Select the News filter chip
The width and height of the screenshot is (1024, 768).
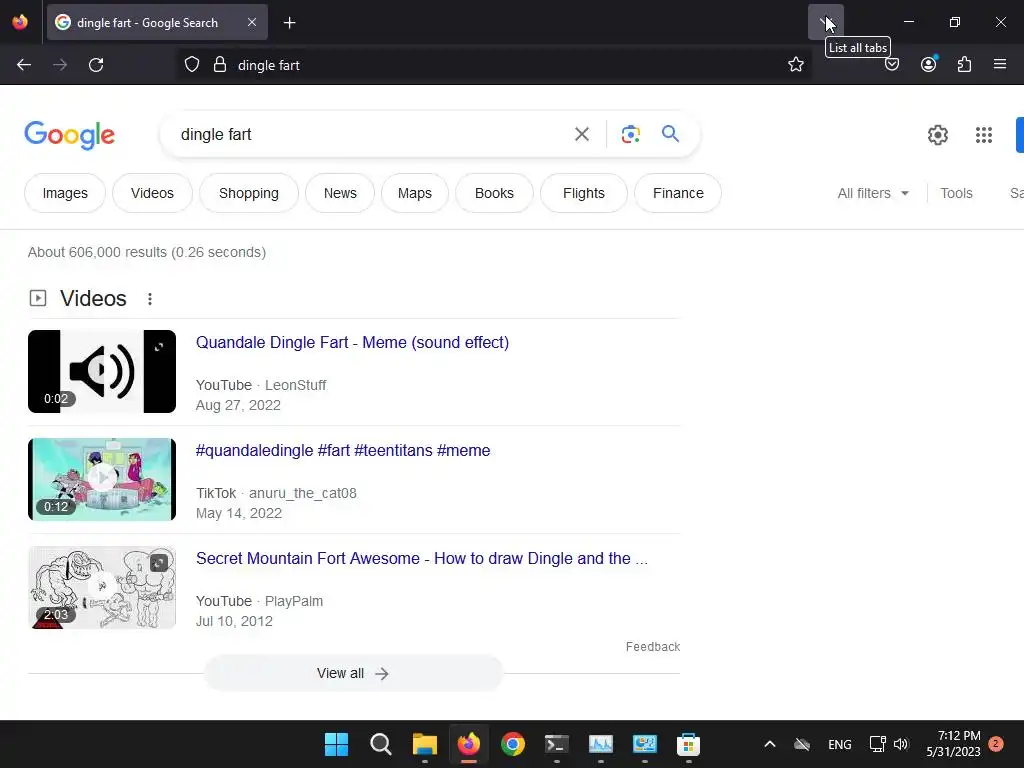340,193
